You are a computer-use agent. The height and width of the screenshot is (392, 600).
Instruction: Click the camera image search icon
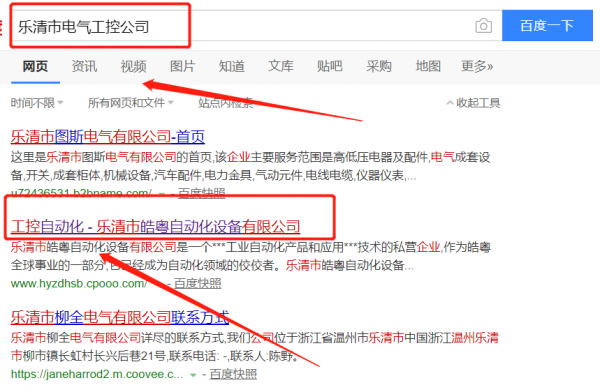483,26
